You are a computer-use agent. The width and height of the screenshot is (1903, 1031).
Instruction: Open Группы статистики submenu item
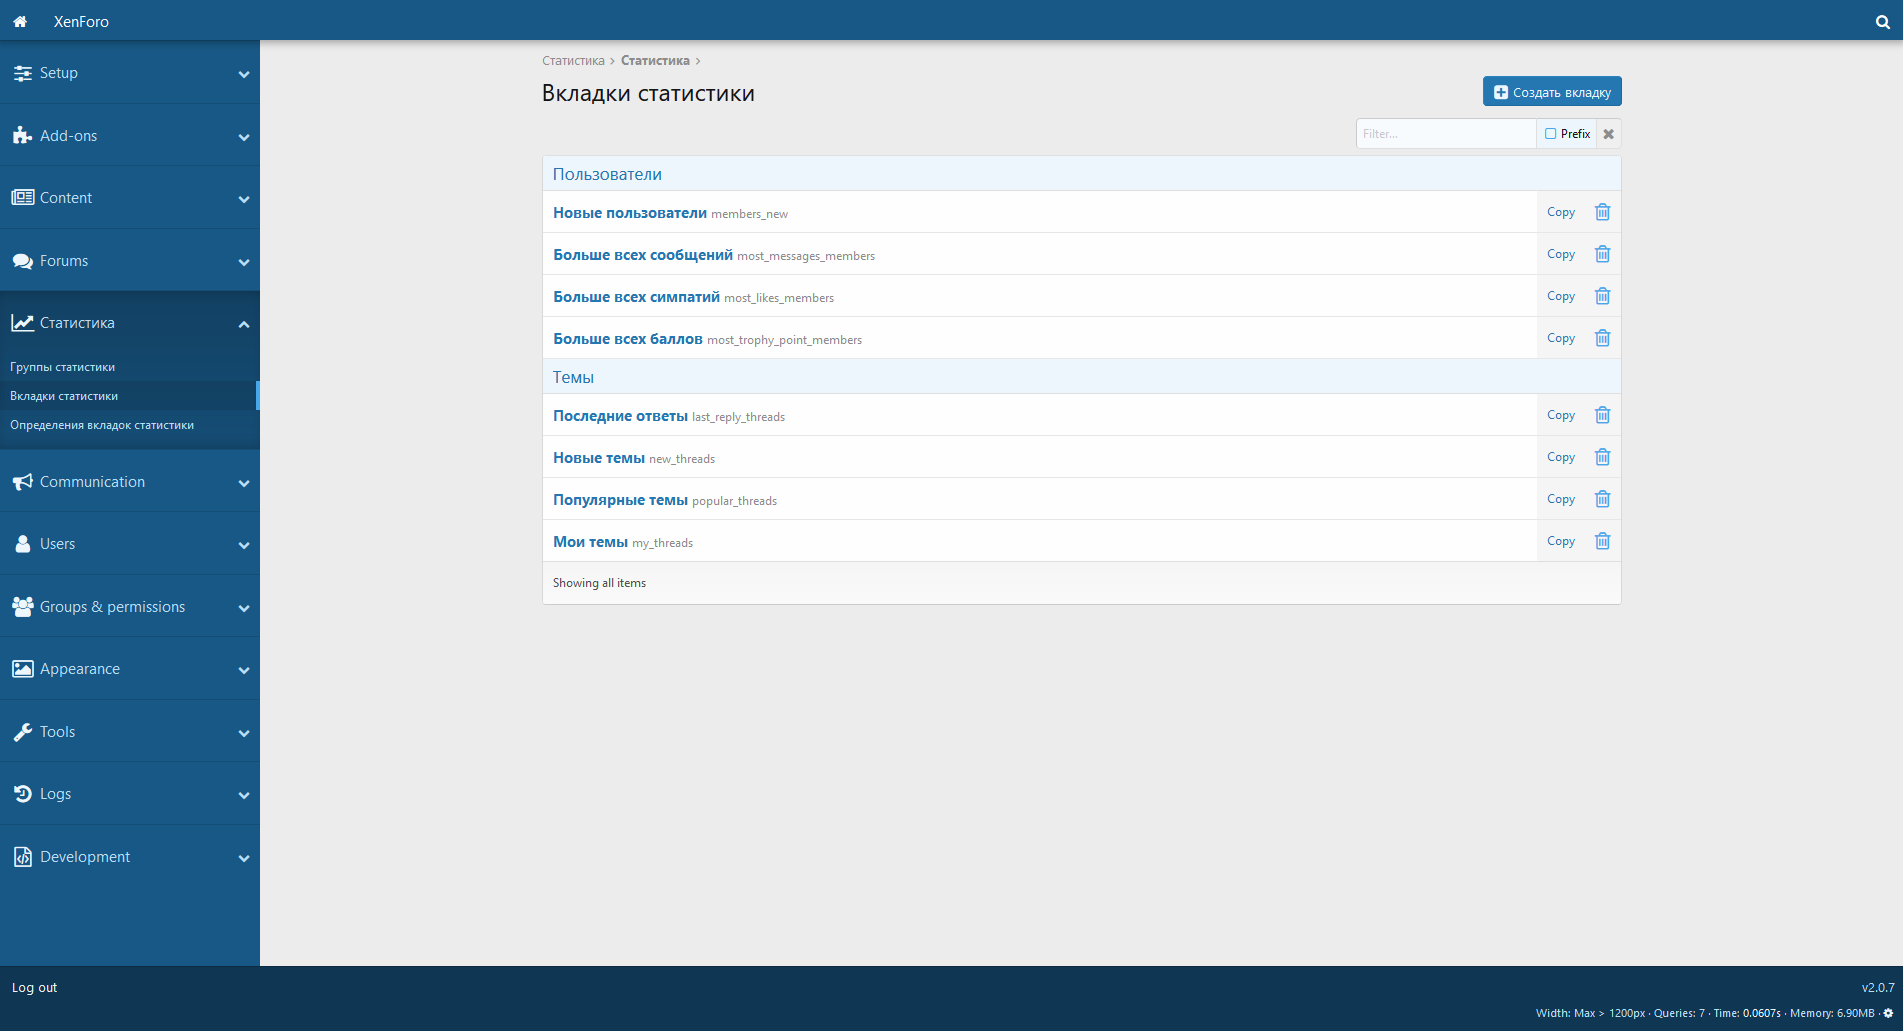coord(62,367)
